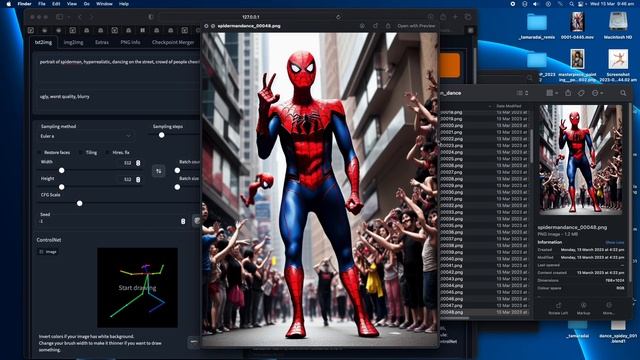The height and width of the screenshot is (360, 640).
Task: Open the Finder more actions dropdown
Action: 597,93
